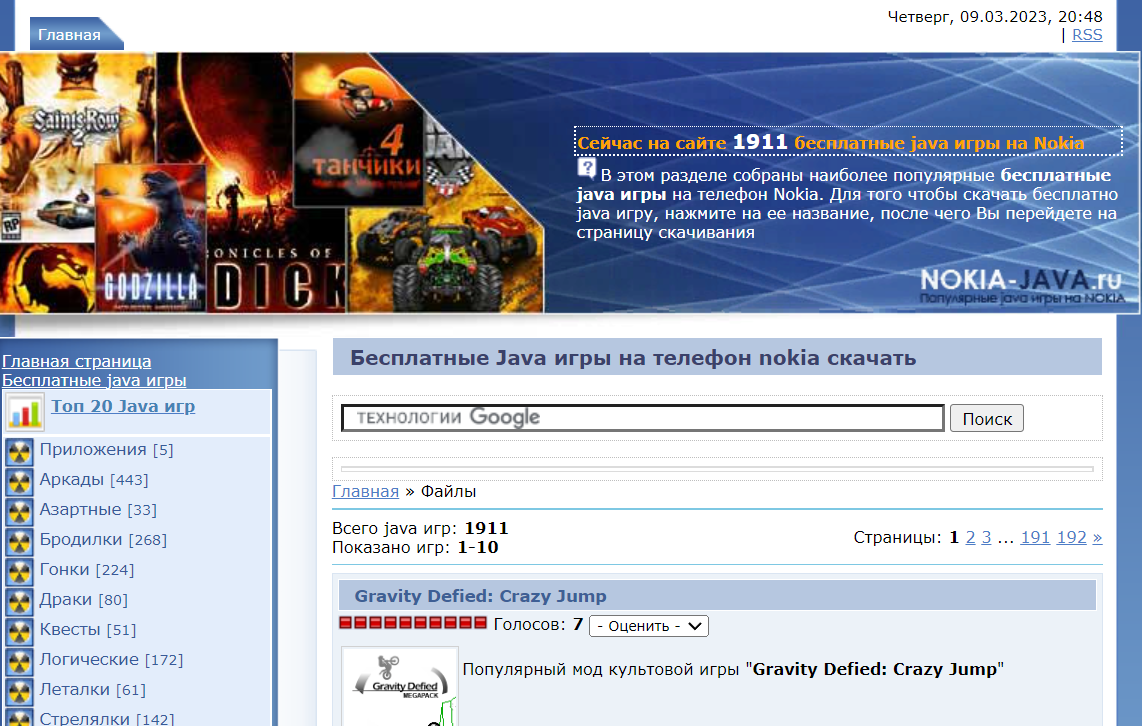Click the » next page arrow
Image resolution: width=1142 pixels, height=726 pixels.
pos(1098,537)
